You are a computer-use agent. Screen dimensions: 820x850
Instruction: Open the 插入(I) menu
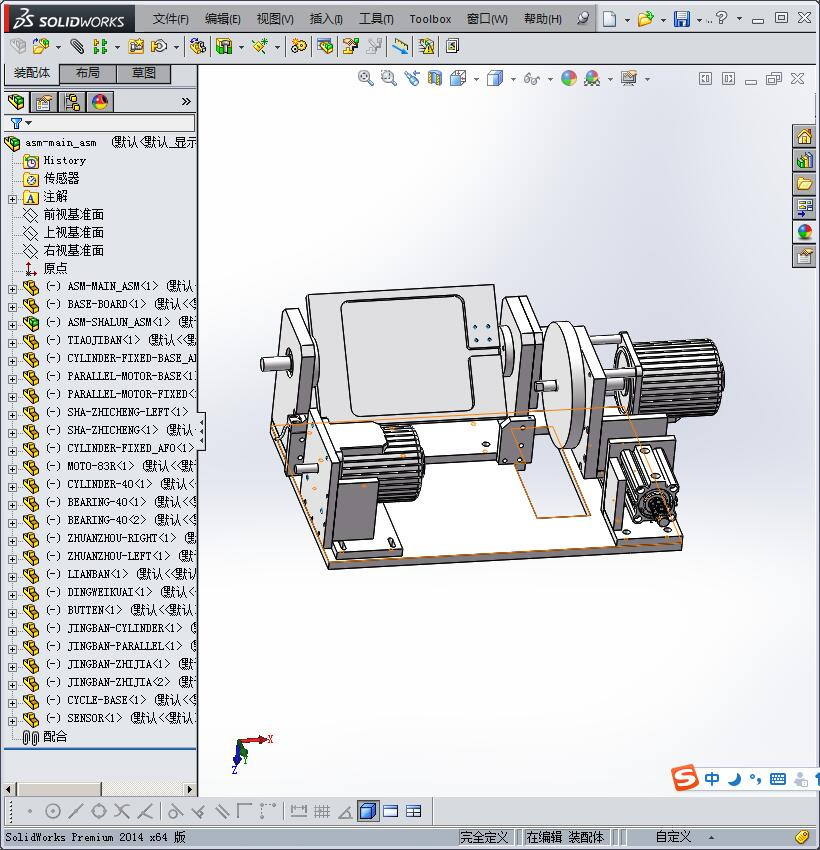tap(326, 19)
